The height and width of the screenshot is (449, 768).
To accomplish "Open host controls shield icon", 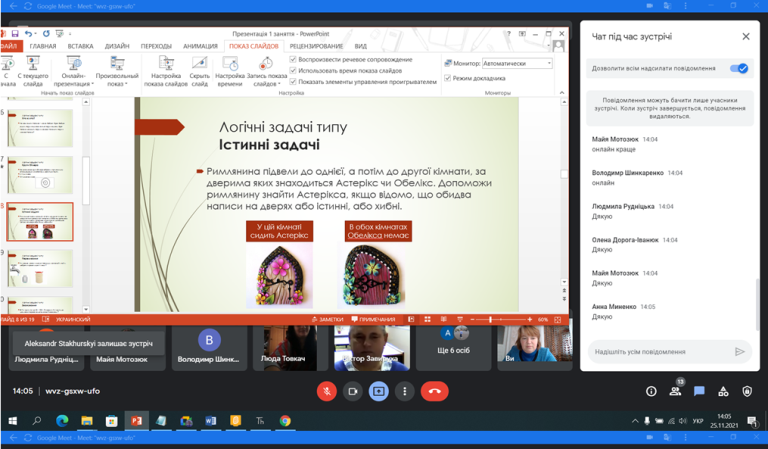I will [x=747, y=391].
